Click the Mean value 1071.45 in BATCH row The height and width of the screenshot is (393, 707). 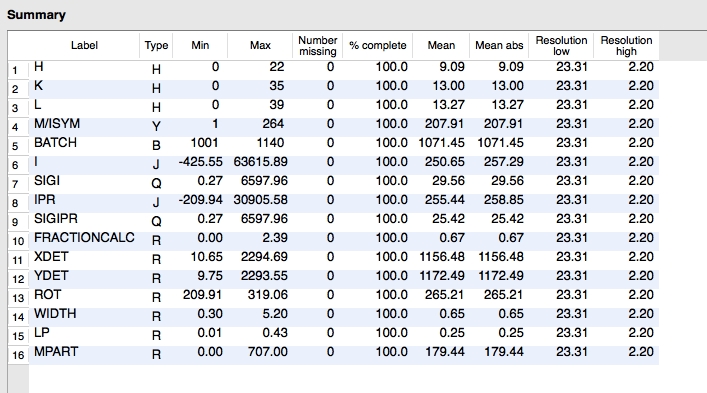441,143
